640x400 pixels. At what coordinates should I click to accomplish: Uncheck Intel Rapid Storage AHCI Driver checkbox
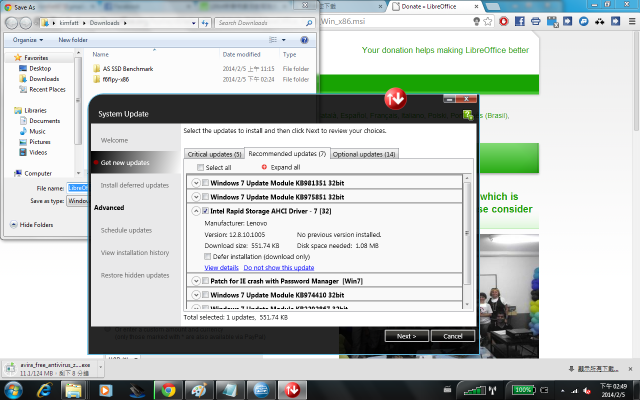click(x=205, y=211)
